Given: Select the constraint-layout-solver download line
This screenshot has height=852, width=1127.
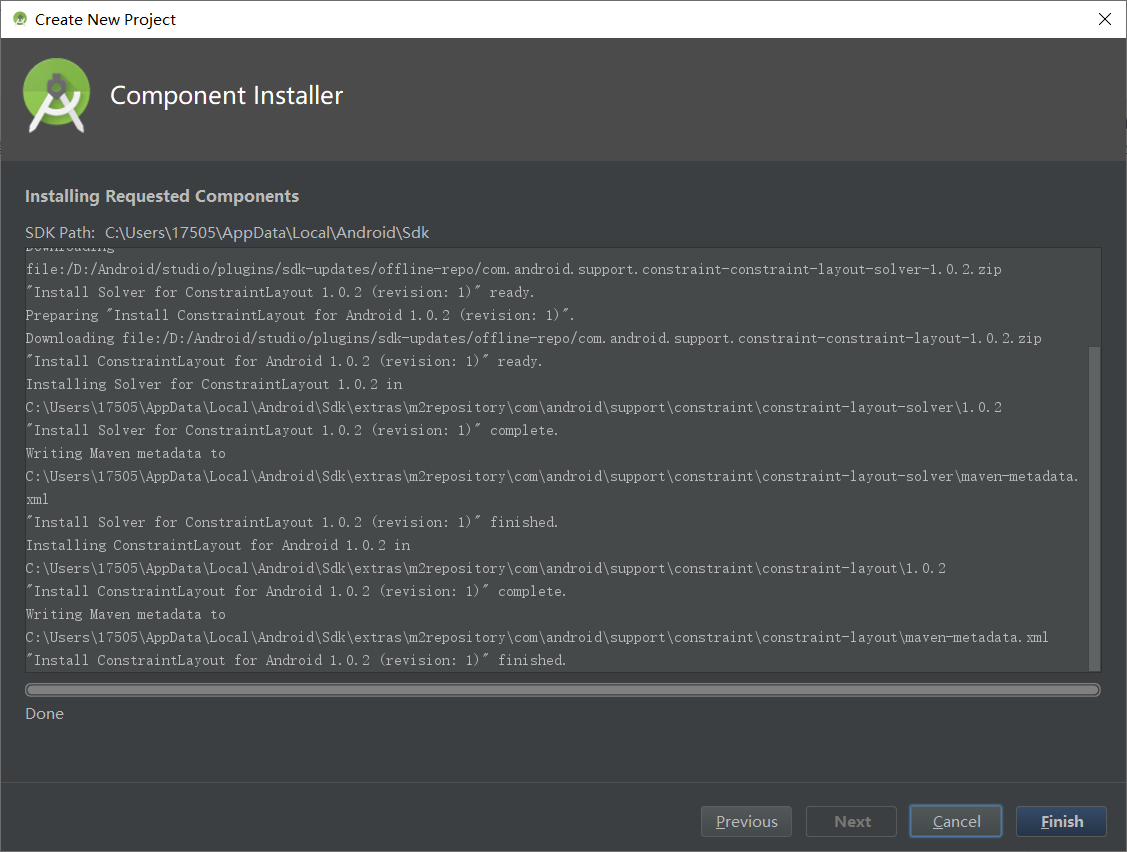Looking at the screenshot, I should click(513, 269).
